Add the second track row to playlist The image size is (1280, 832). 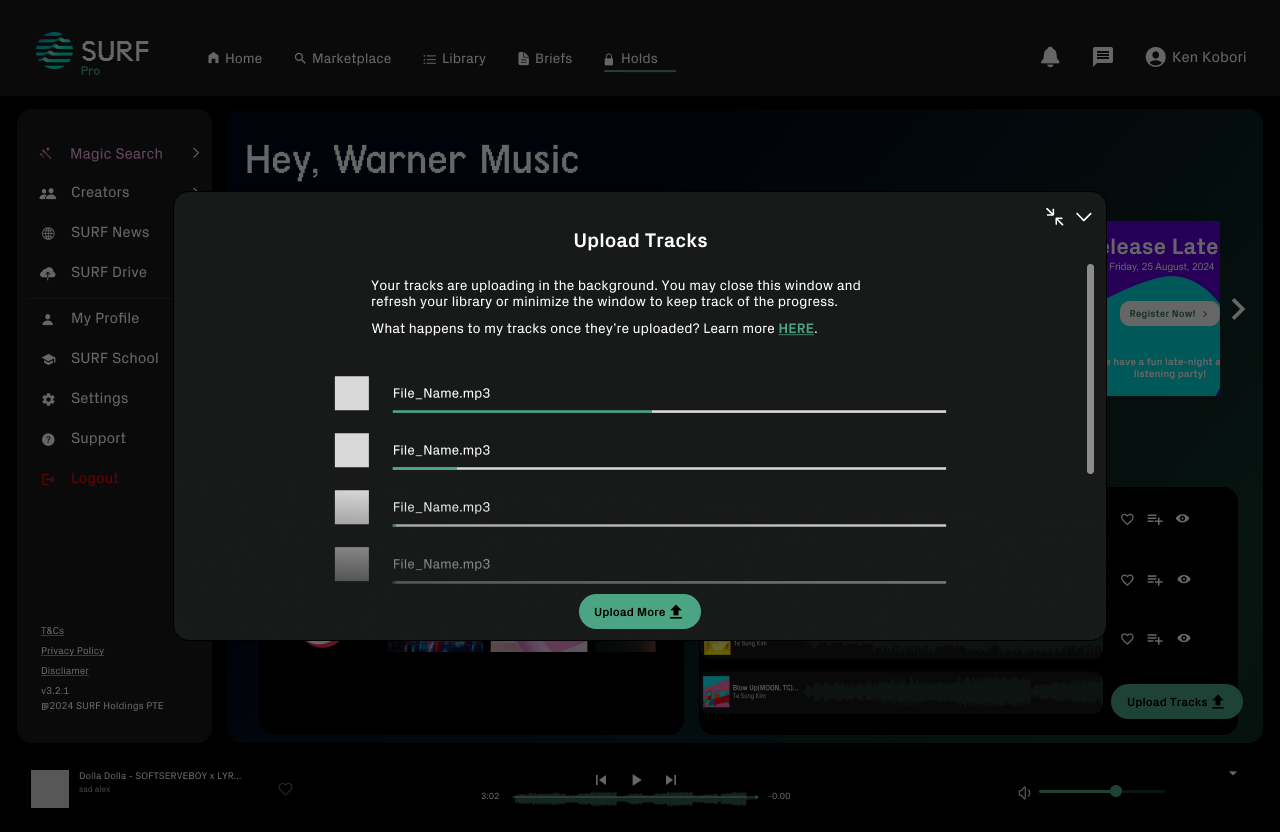point(1155,580)
